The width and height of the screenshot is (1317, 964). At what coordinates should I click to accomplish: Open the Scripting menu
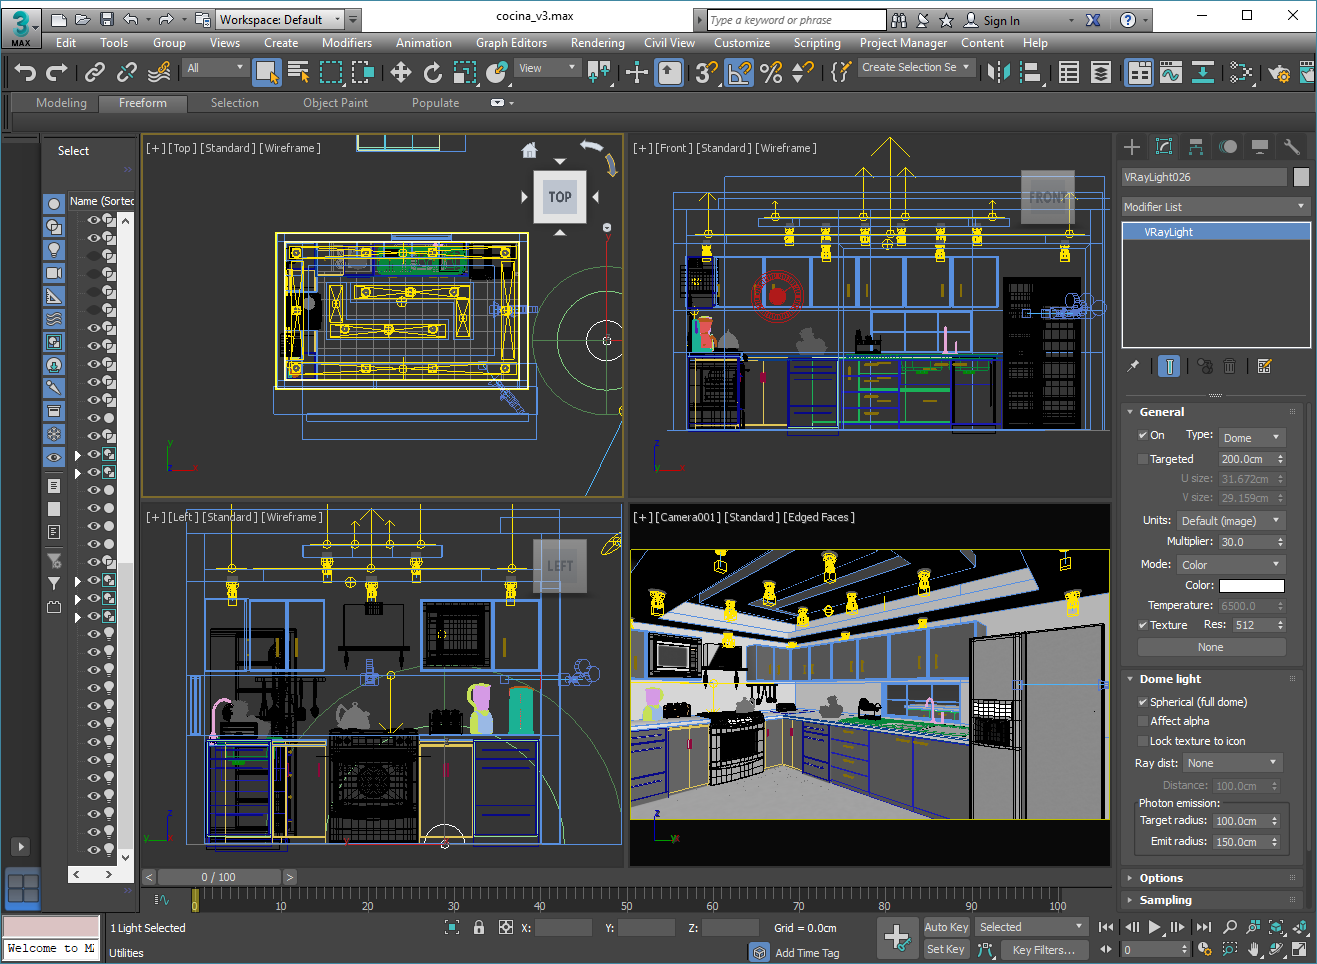coord(817,43)
